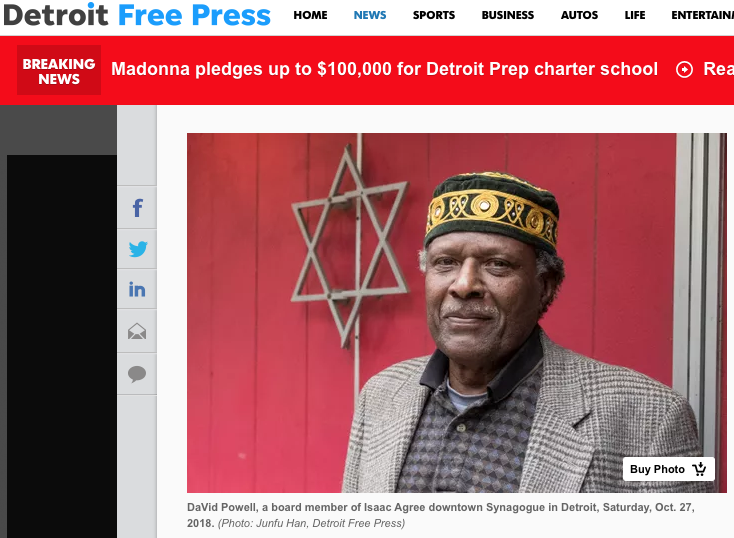The width and height of the screenshot is (734, 538).
Task: Share article on LinkedIn
Action: (x=137, y=289)
